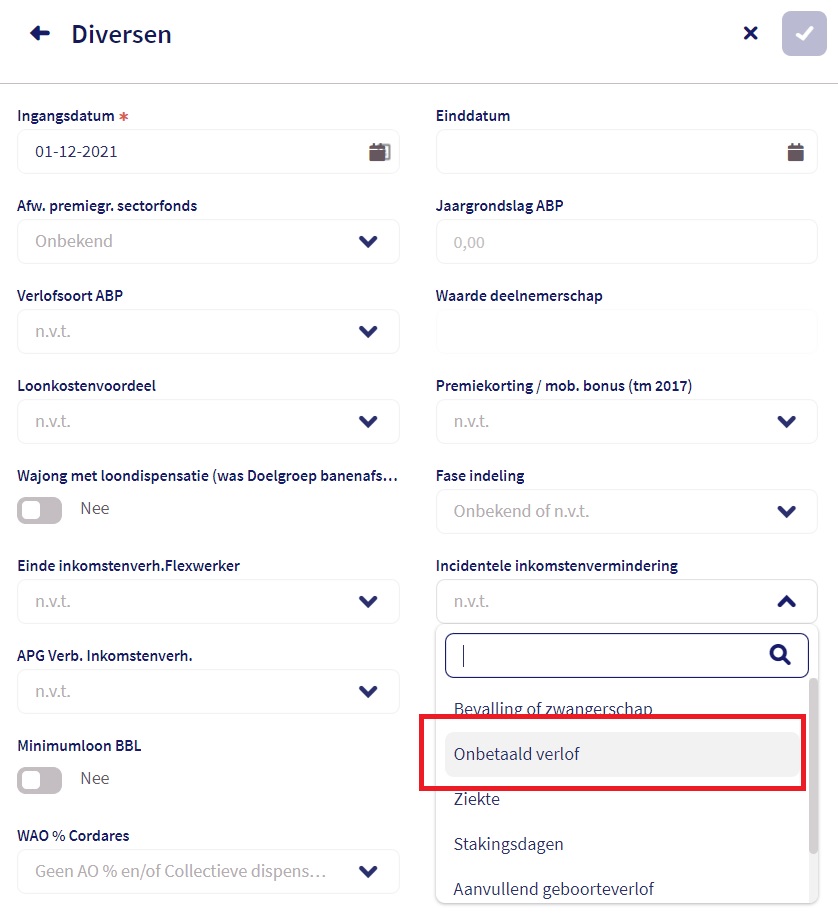
Task: Open the Premiekorting / mob. bonus dropdown
Action: click(x=786, y=422)
